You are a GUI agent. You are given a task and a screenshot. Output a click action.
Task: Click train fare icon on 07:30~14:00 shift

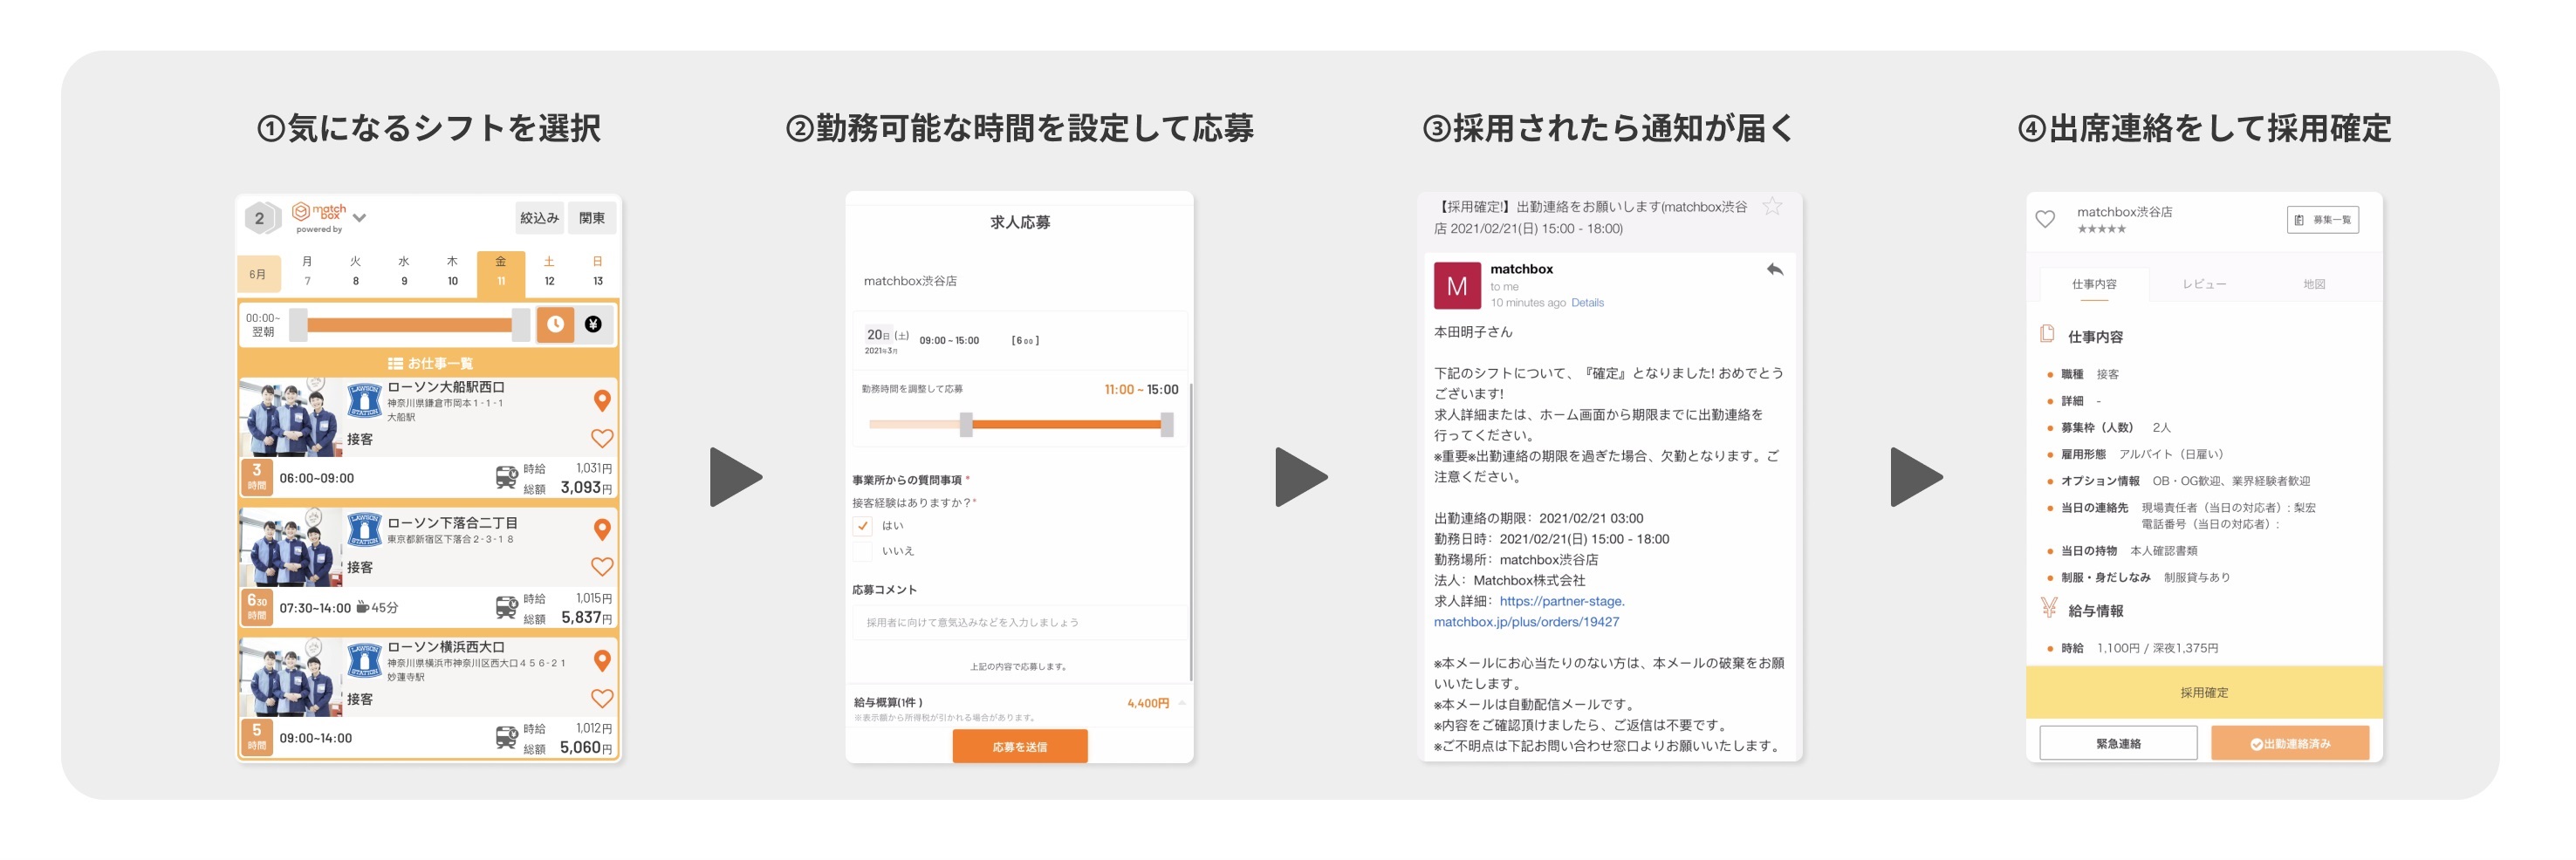pyautogui.click(x=506, y=607)
